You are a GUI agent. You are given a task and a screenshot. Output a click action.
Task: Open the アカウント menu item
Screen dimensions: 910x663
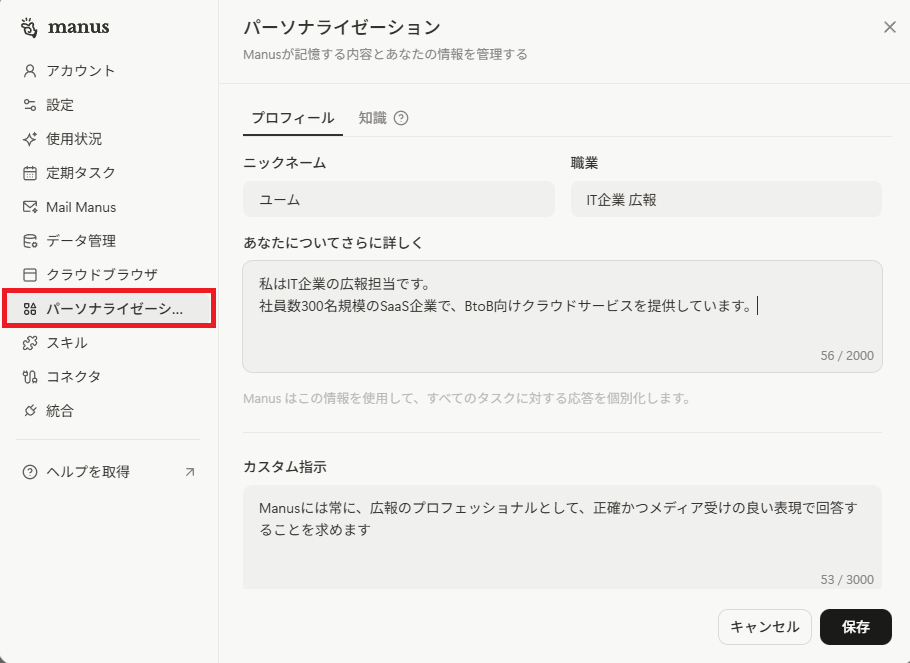pos(109,71)
